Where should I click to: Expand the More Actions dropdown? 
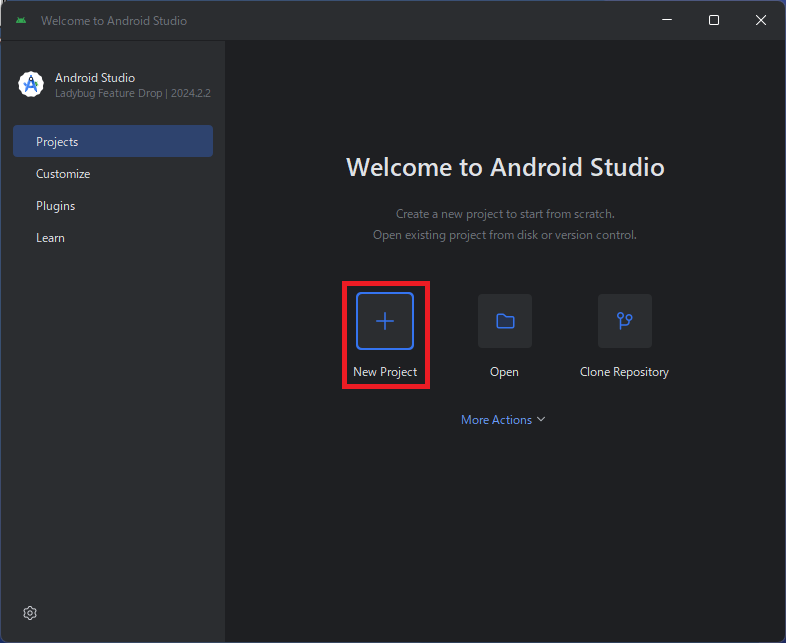497,420
